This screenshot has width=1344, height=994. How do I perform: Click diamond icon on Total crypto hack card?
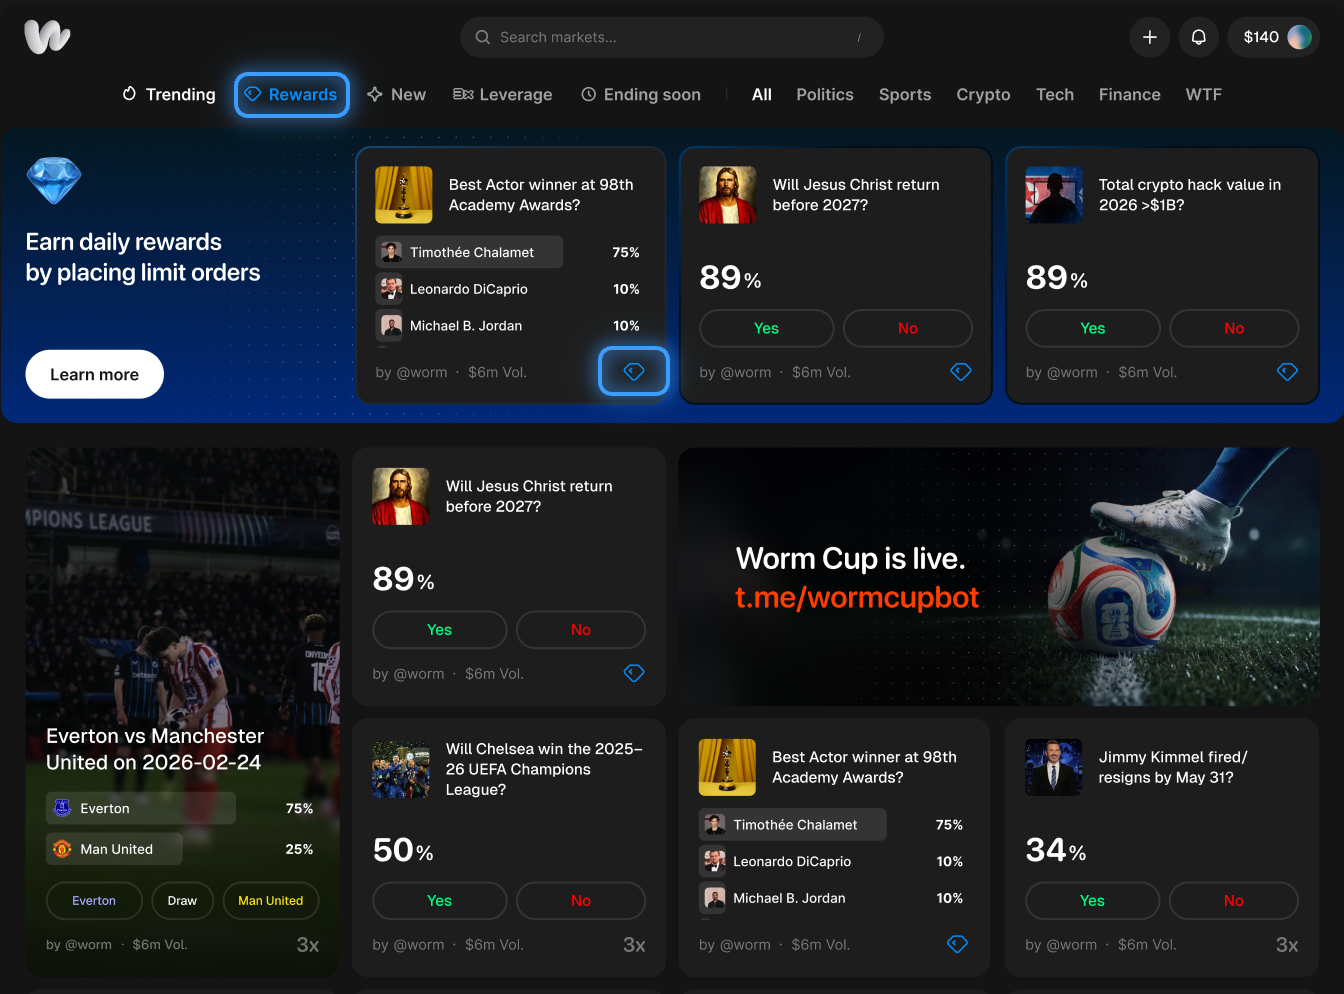click(x=1287, y=371)
